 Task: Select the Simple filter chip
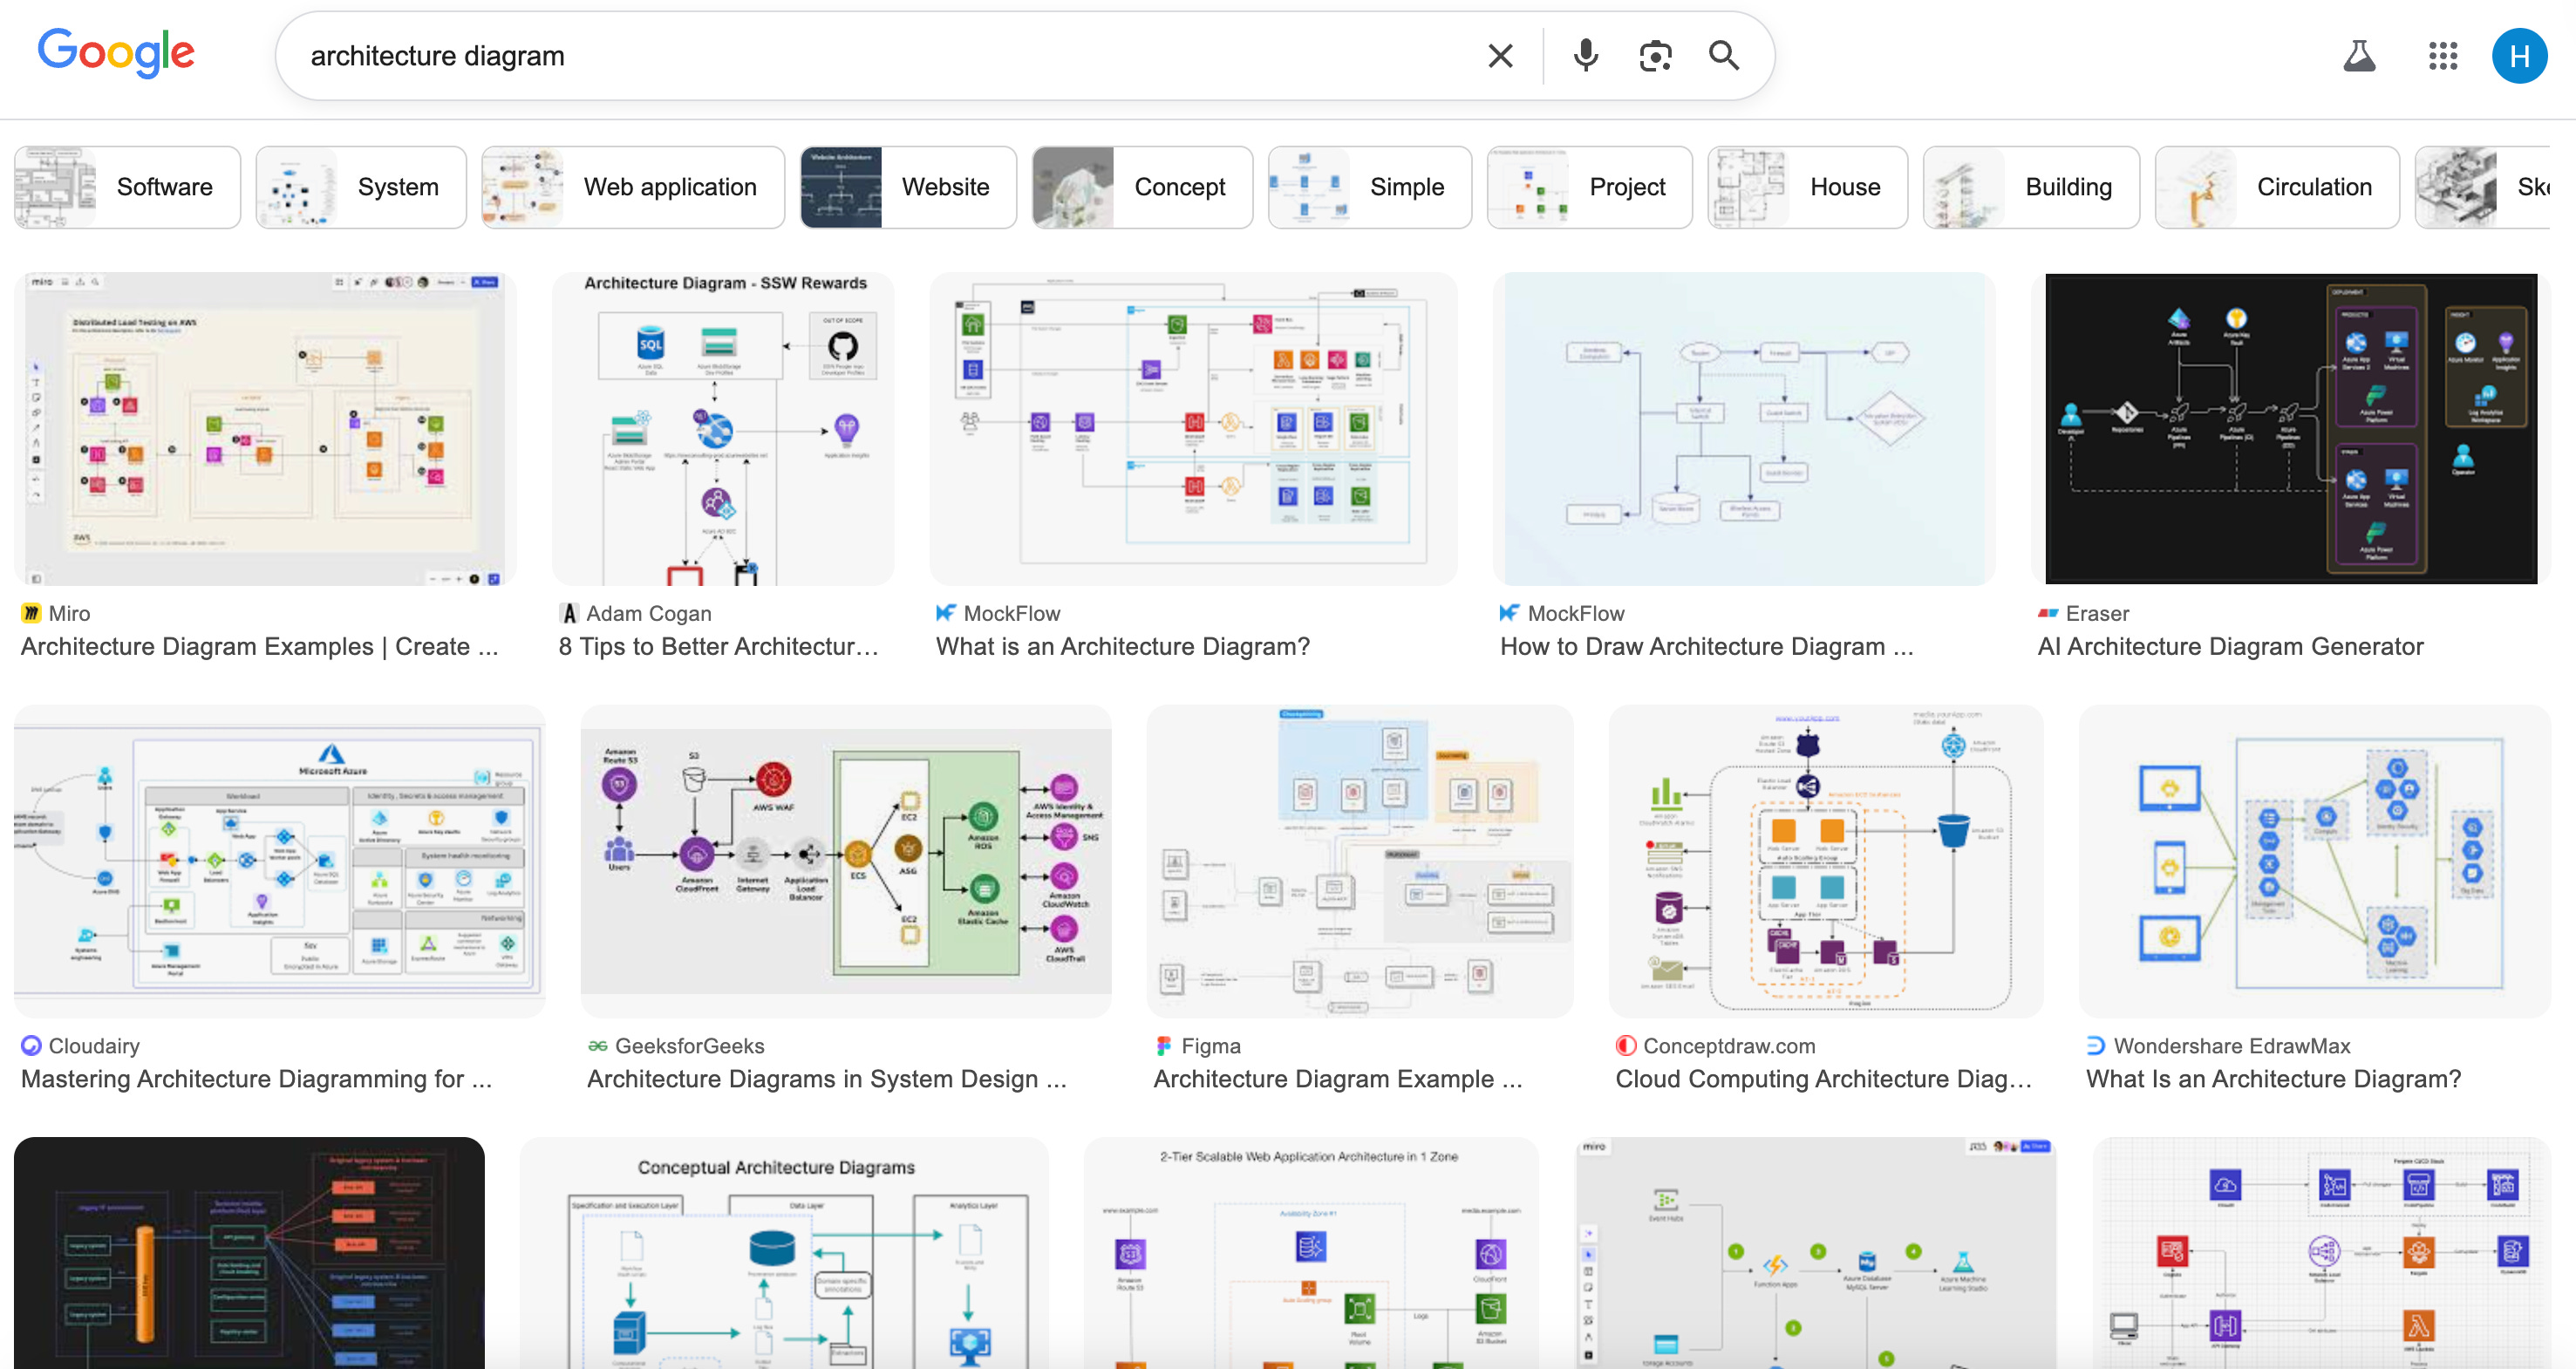pos(1370,187)
